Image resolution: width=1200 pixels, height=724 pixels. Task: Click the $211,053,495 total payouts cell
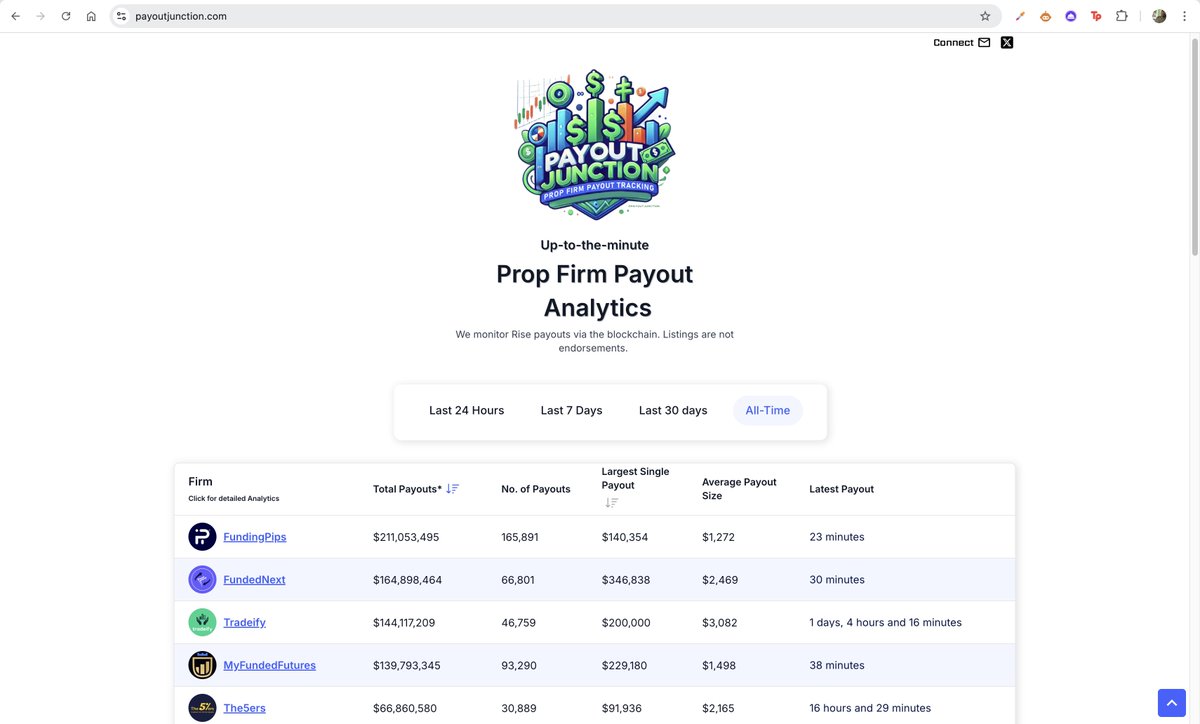(x=406, y=537)
